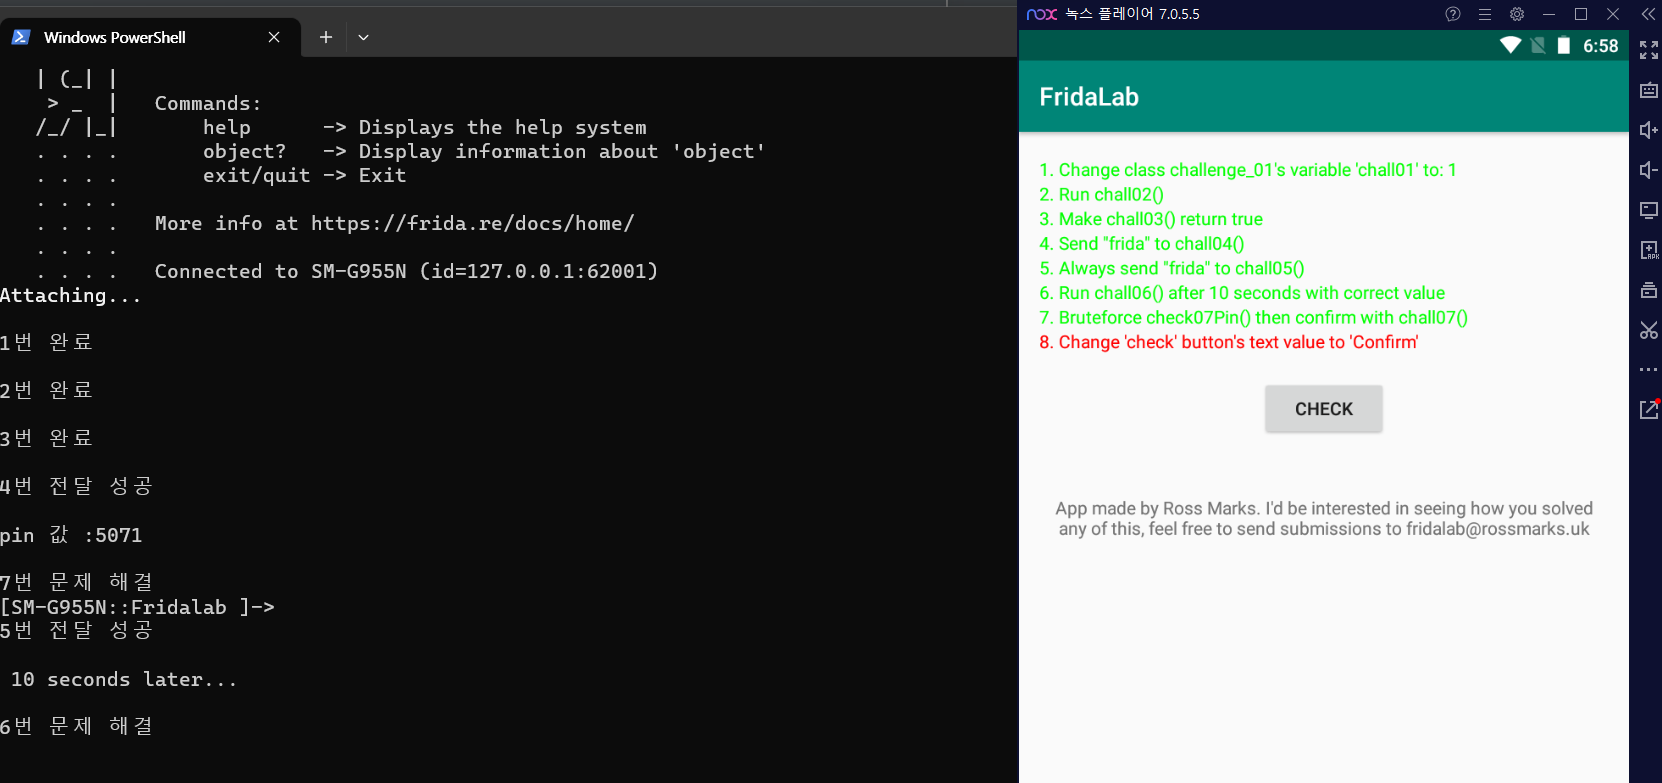Image resolution: width=1662 pixels, height=783 pixels.
Task: Close the Windows PowerShell tab
Action: 274,37
